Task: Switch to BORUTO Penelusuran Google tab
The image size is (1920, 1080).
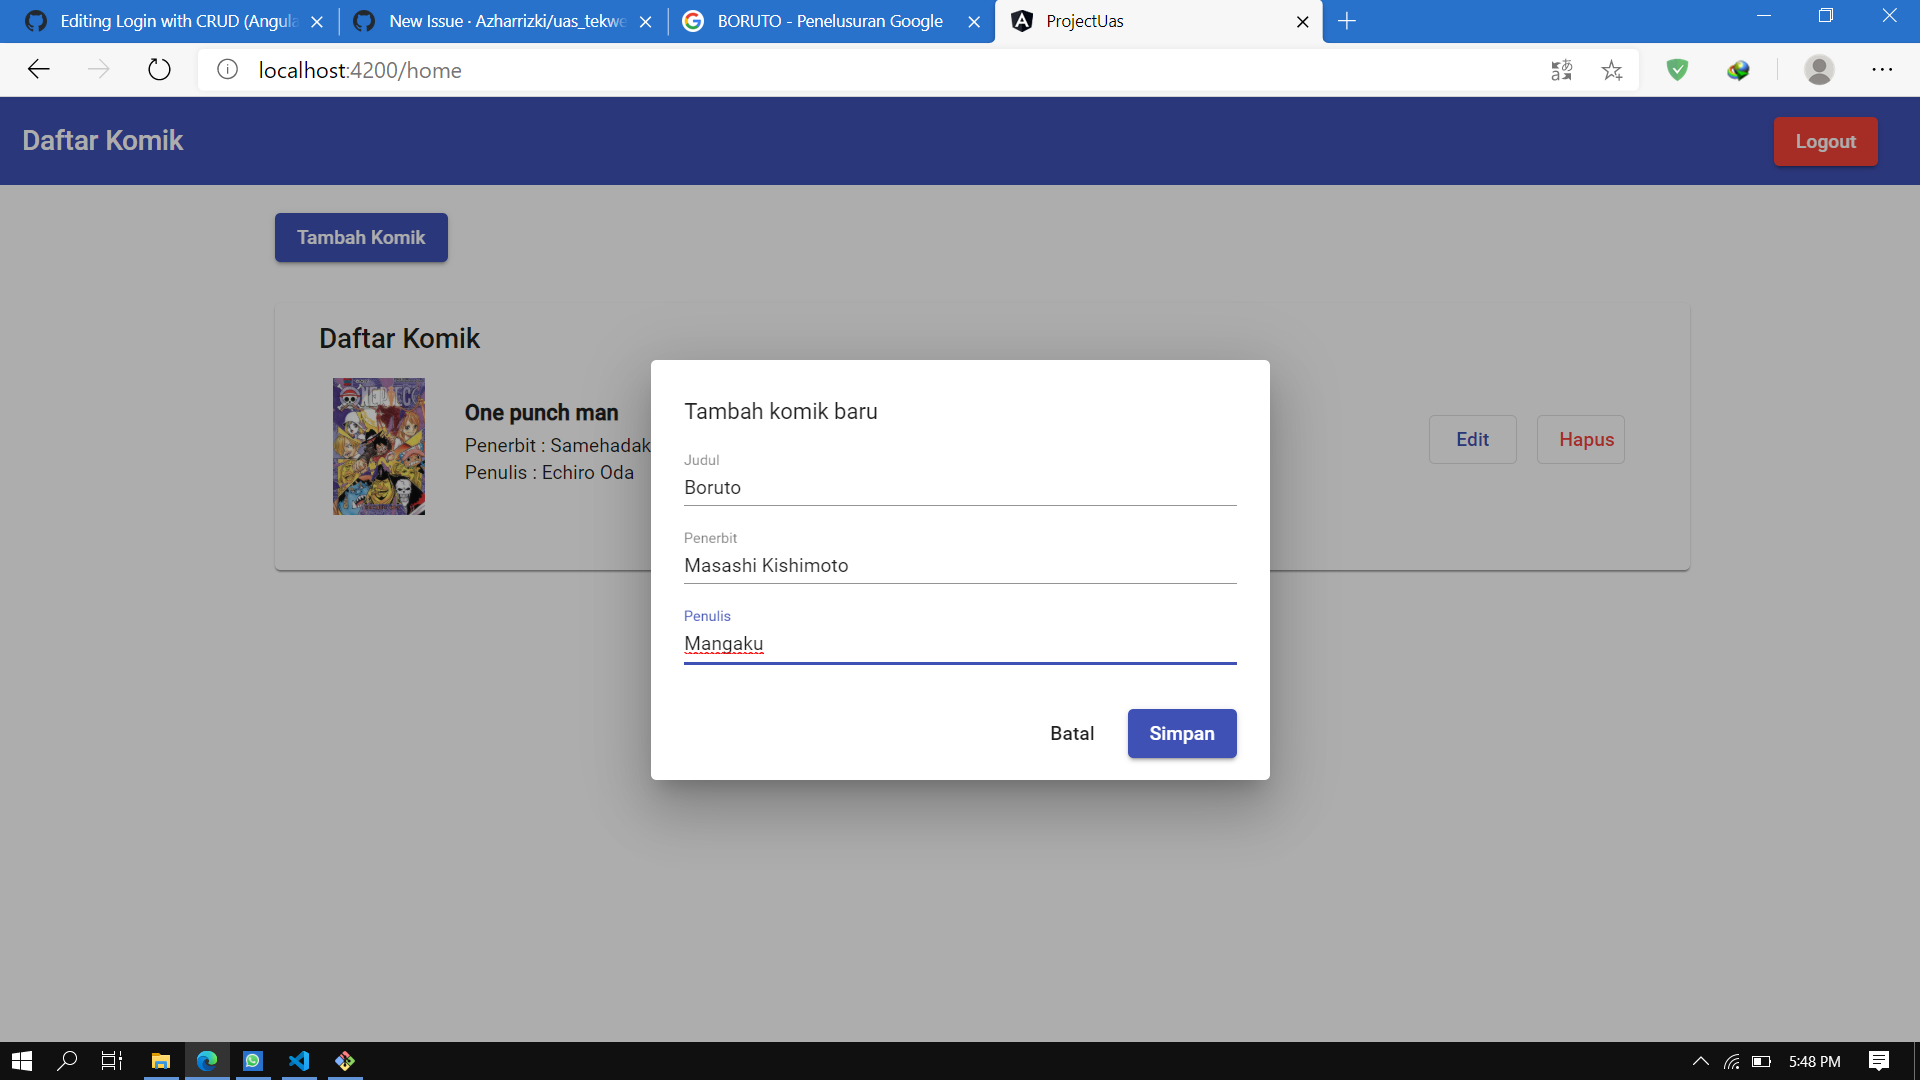Action: pos(830,21)
